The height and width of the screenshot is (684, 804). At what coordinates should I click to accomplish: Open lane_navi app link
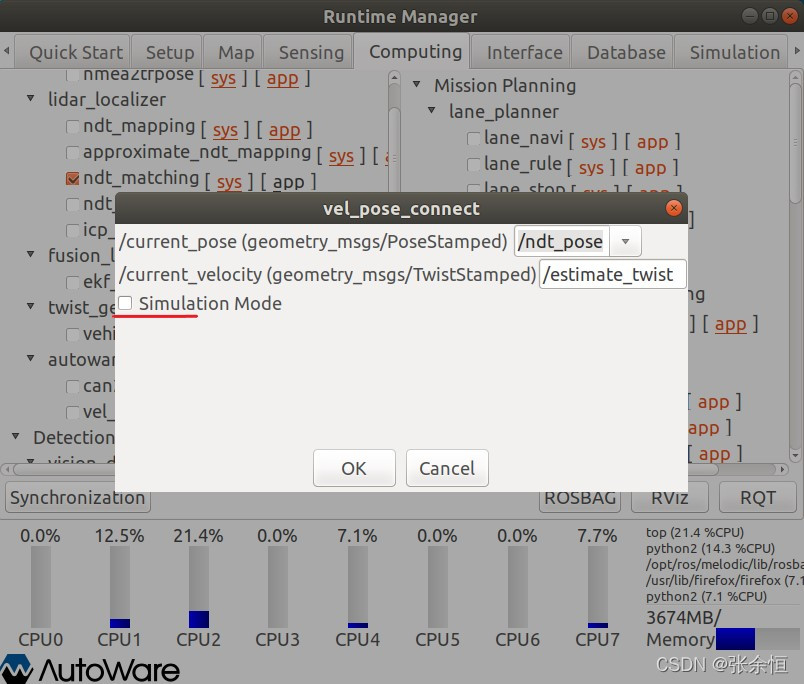tap(652, 142)
